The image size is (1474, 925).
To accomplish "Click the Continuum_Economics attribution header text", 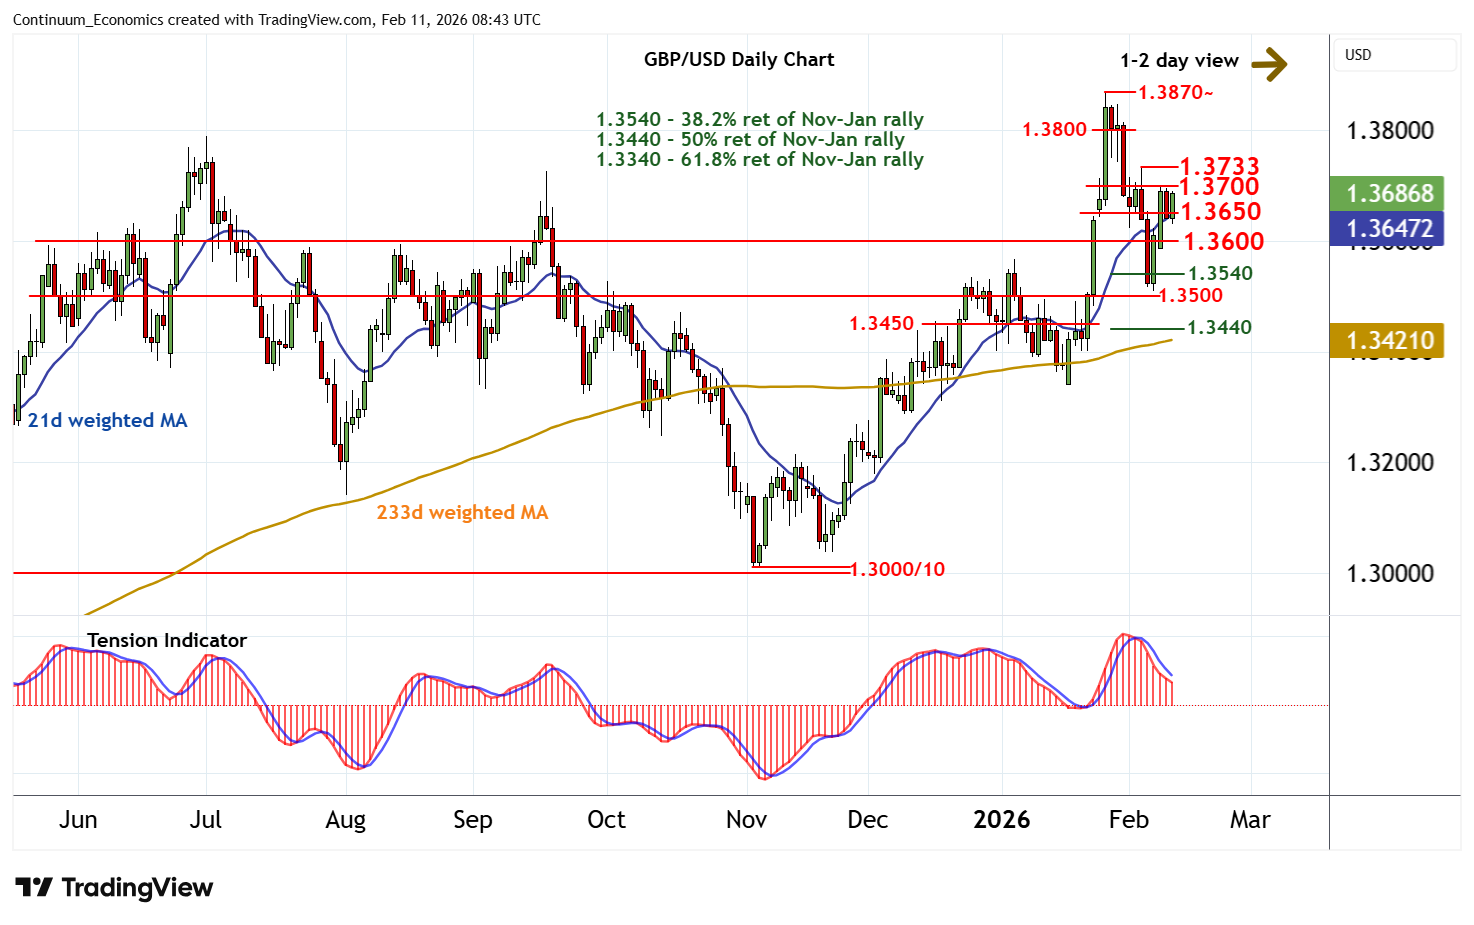I will 277,20.
